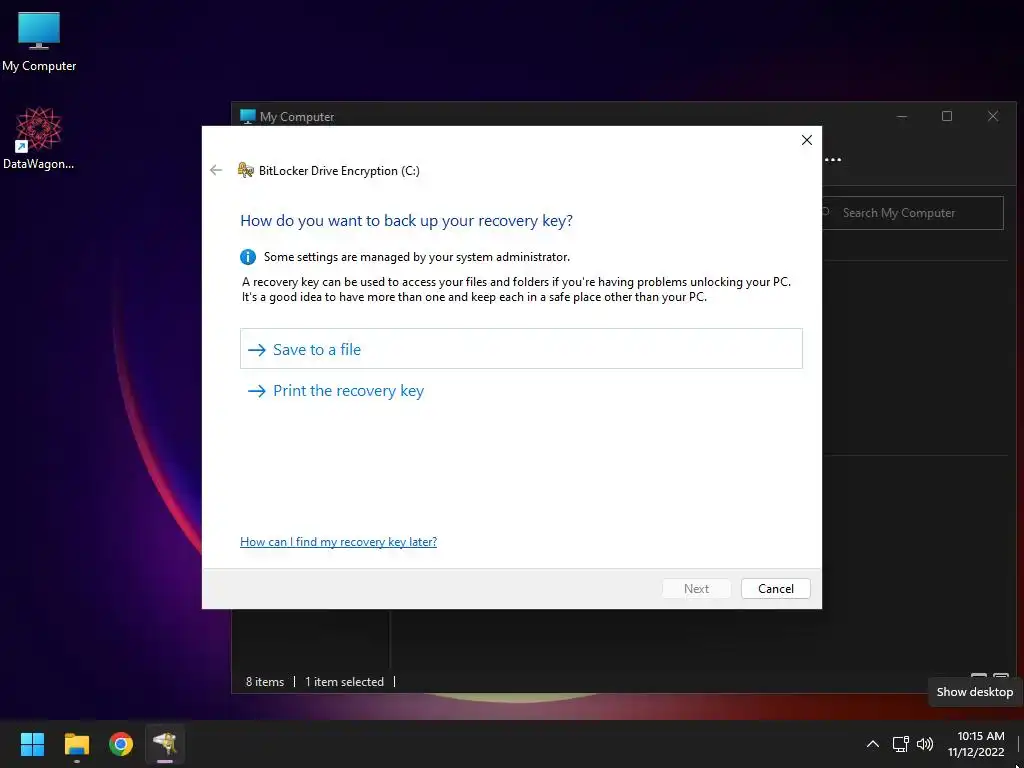Click the blue information icon
Viewport: 1024px width, 768px height.
coord(248,257)
